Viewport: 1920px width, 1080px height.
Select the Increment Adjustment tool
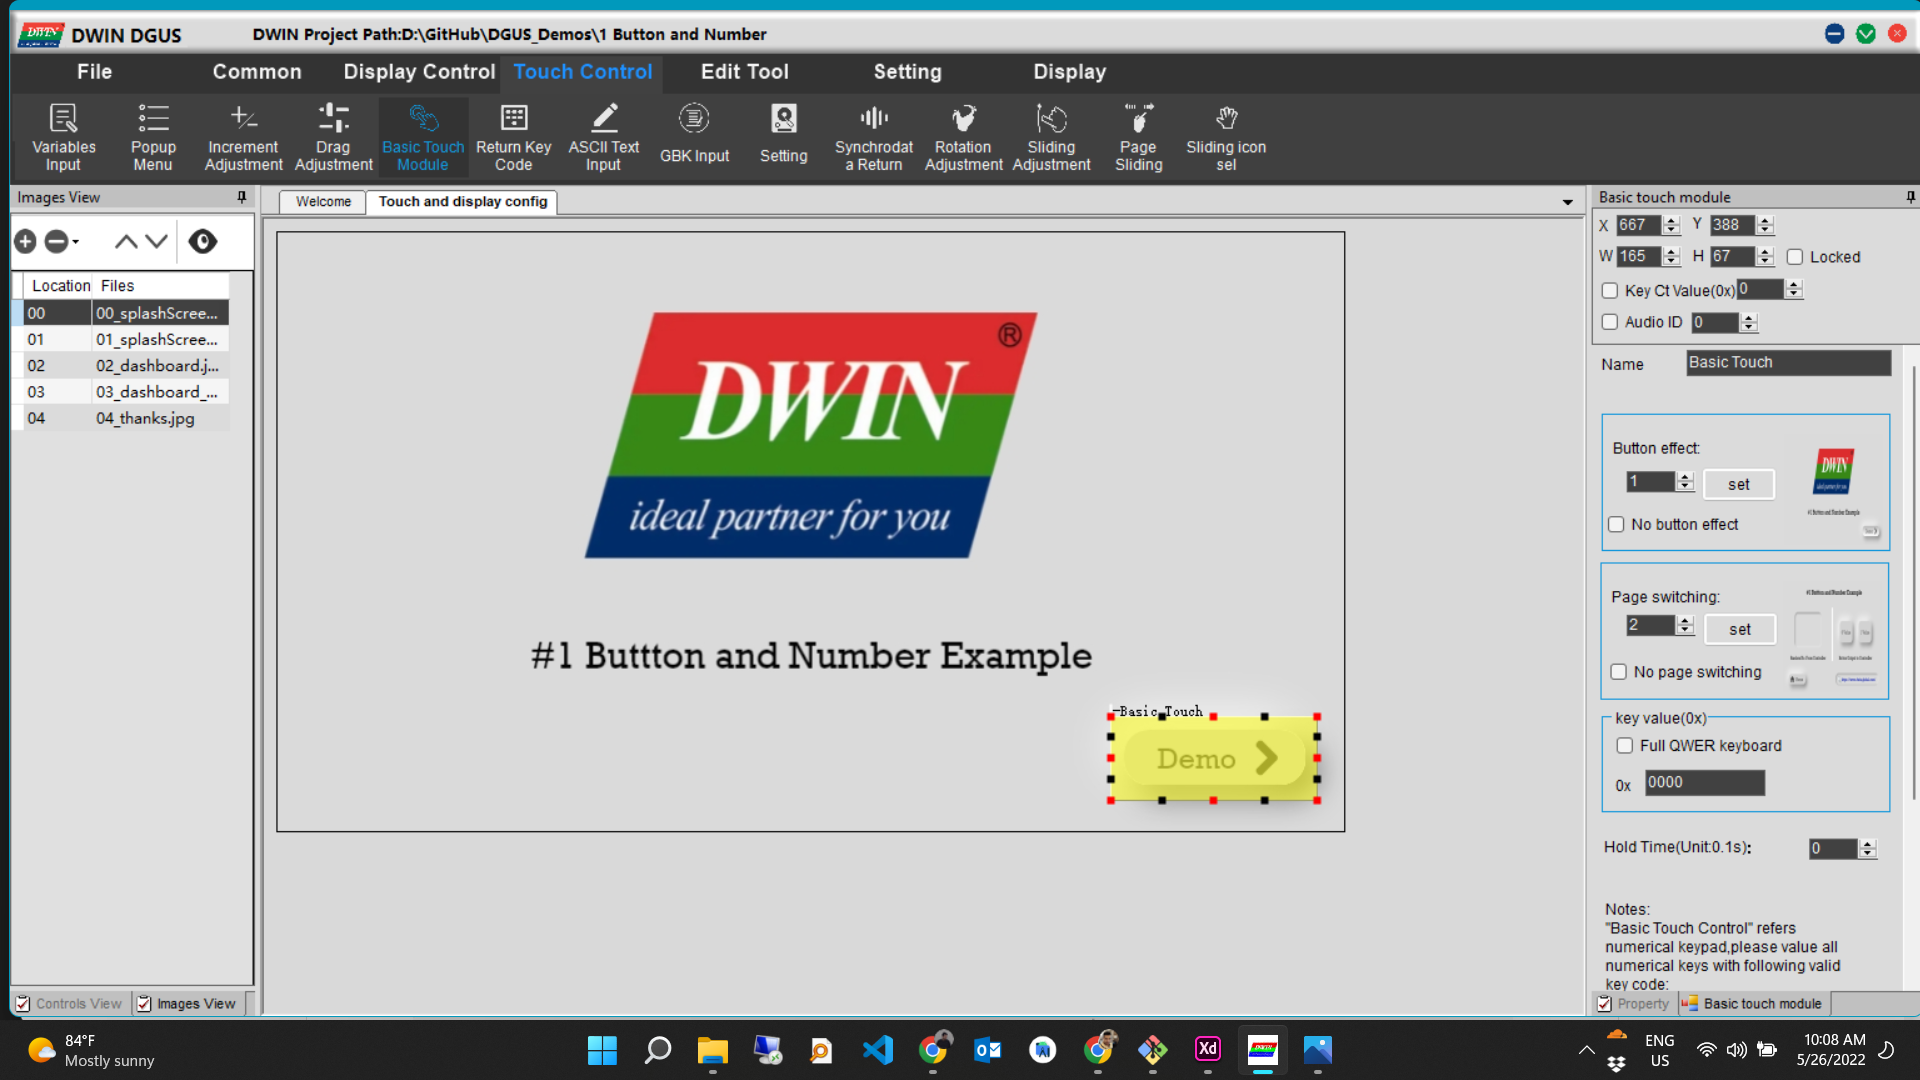click(242, 135)
